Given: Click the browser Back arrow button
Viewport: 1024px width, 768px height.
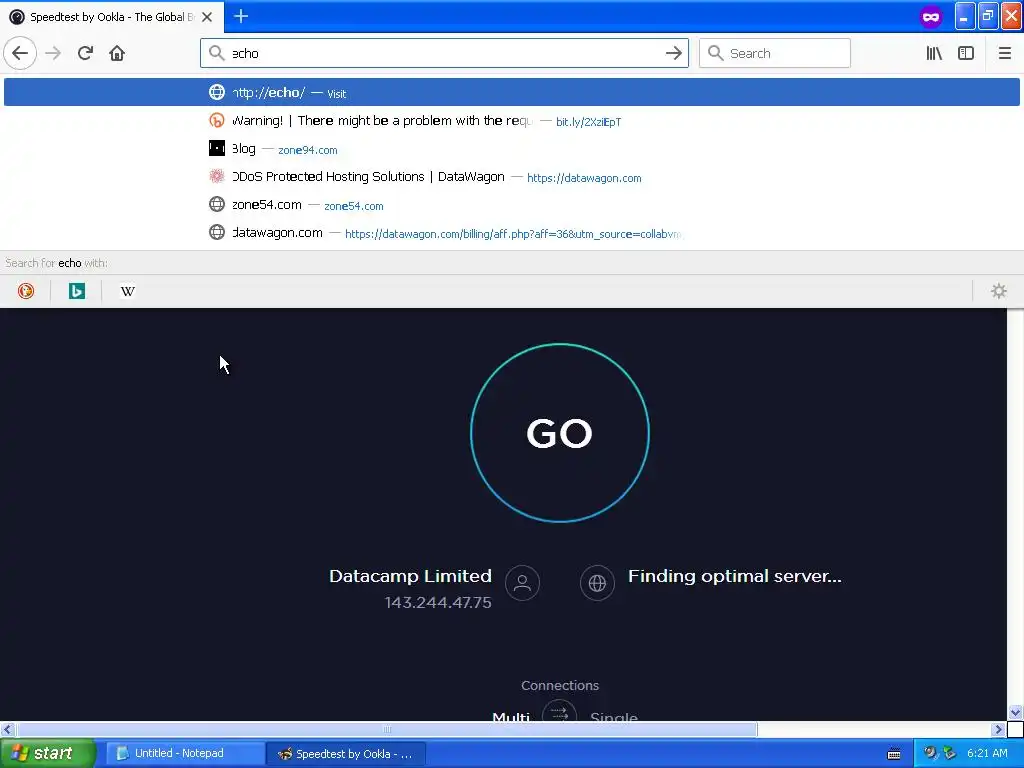Looking at the screenshot, I should click(x=20, y=53).
